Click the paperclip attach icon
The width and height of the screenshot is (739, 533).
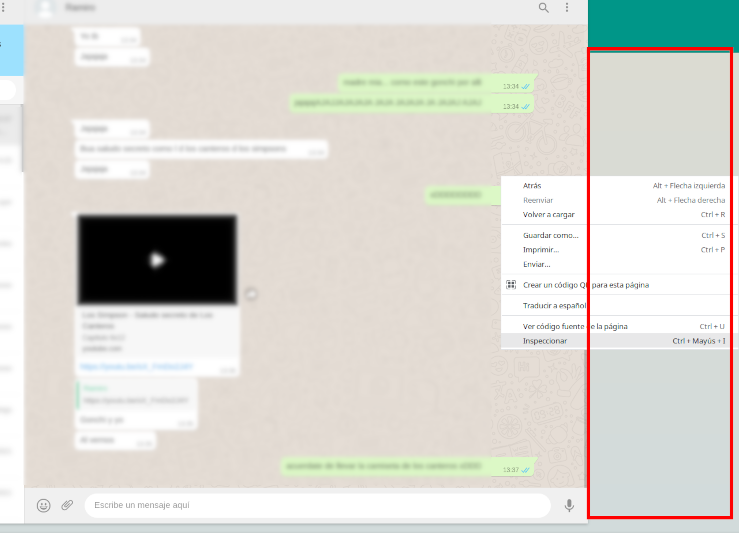click(x=67, y=506)
